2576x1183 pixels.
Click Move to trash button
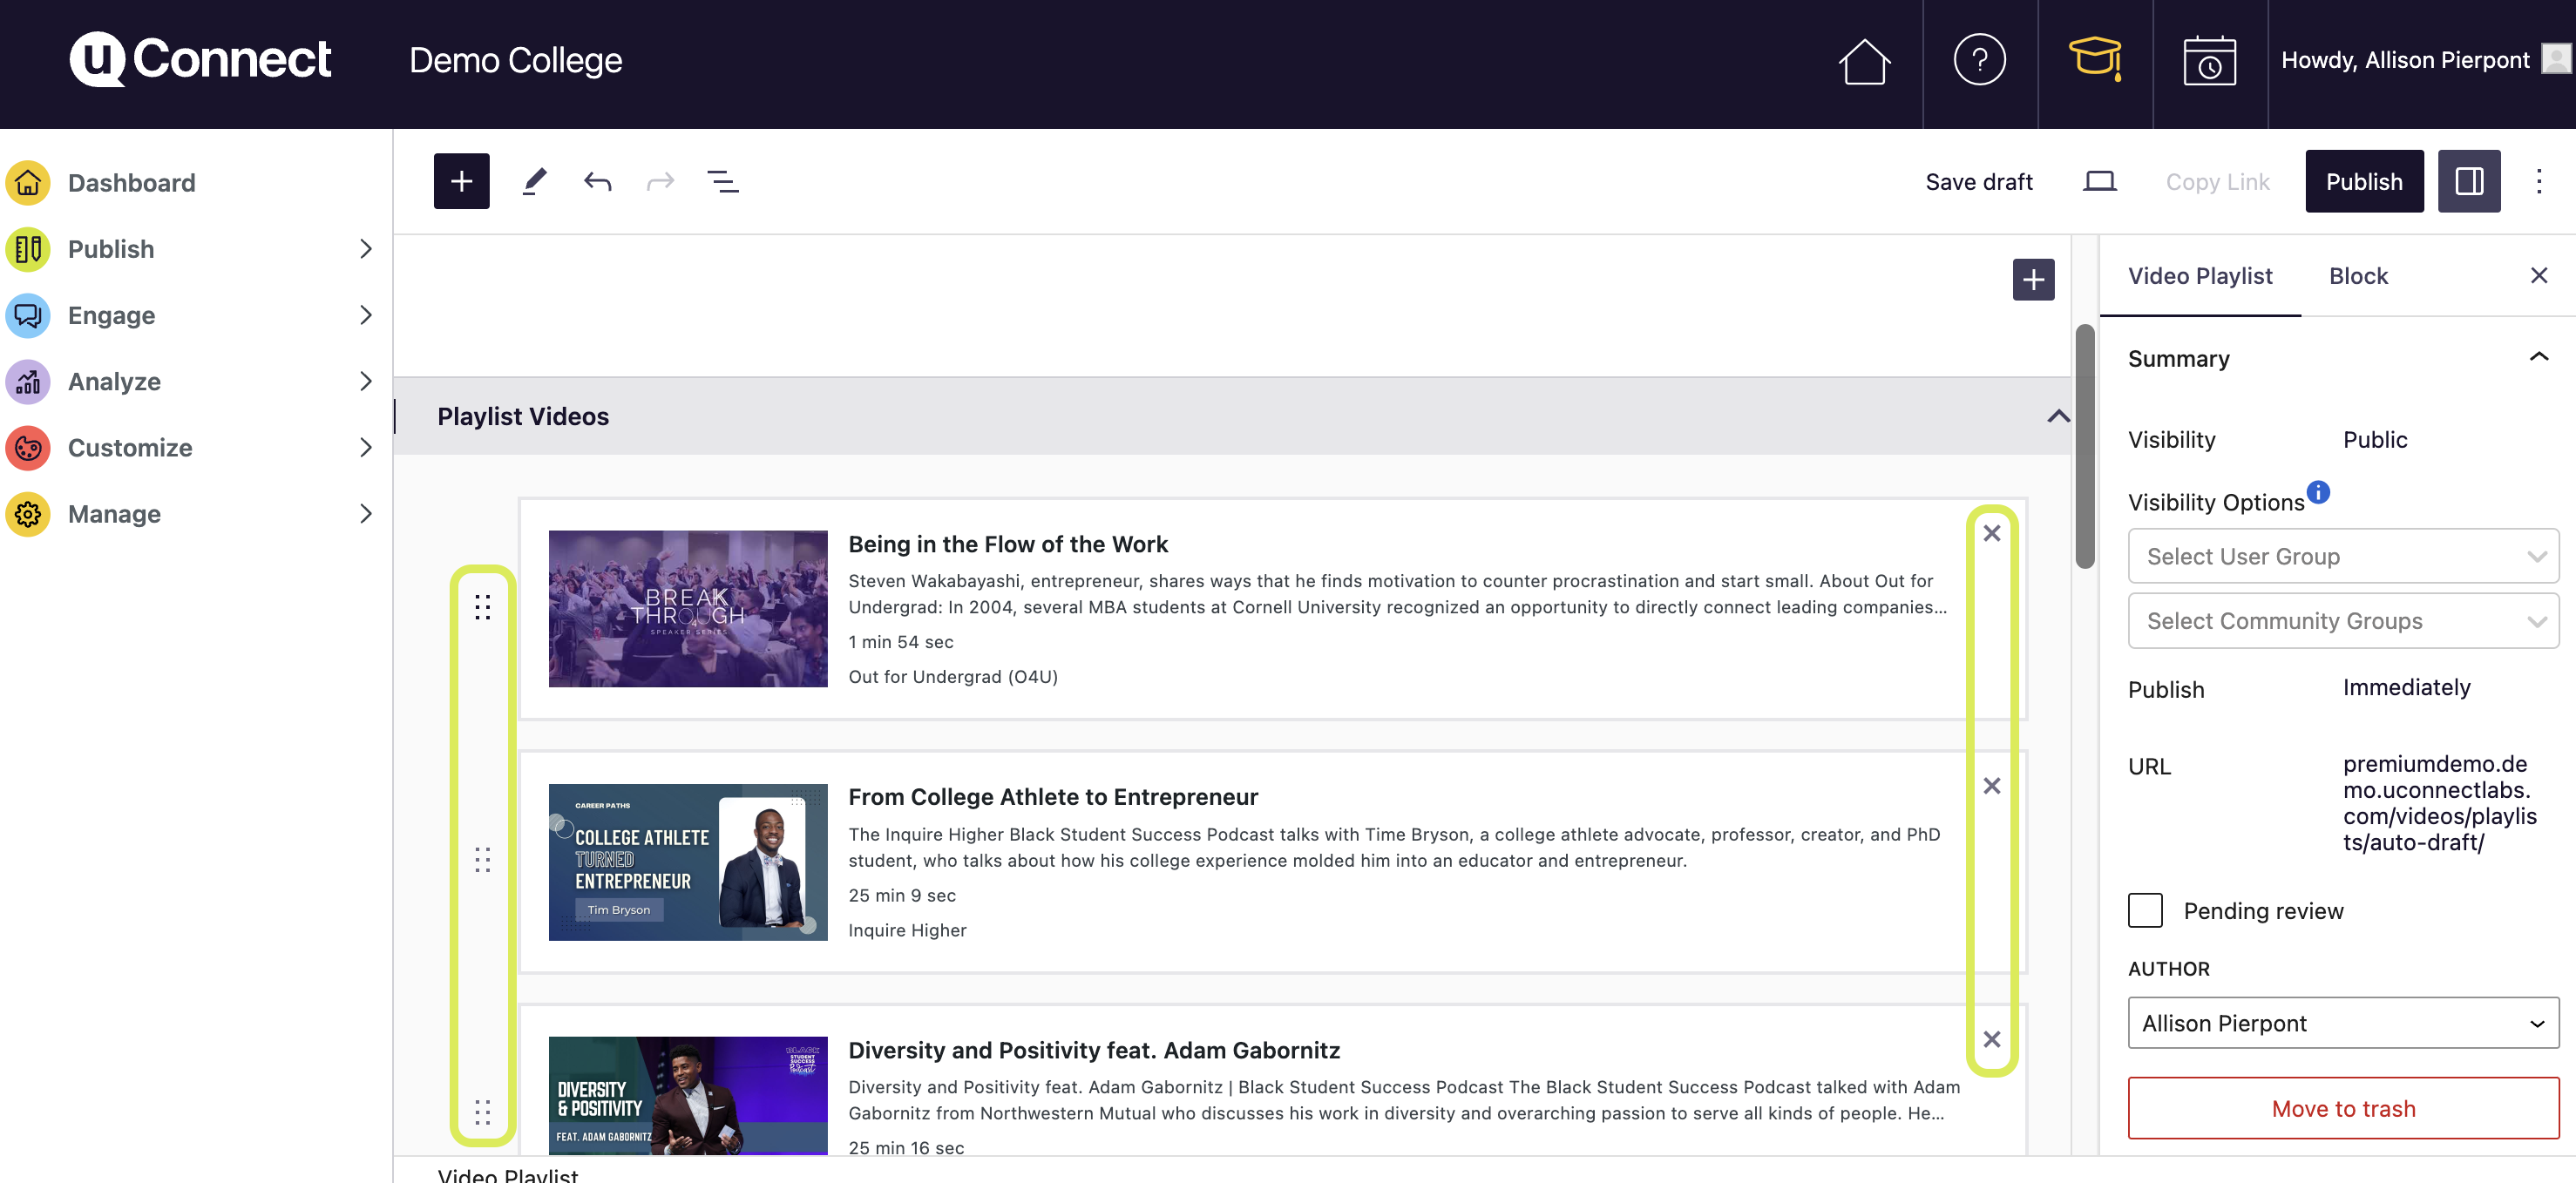(2342, 1108)
